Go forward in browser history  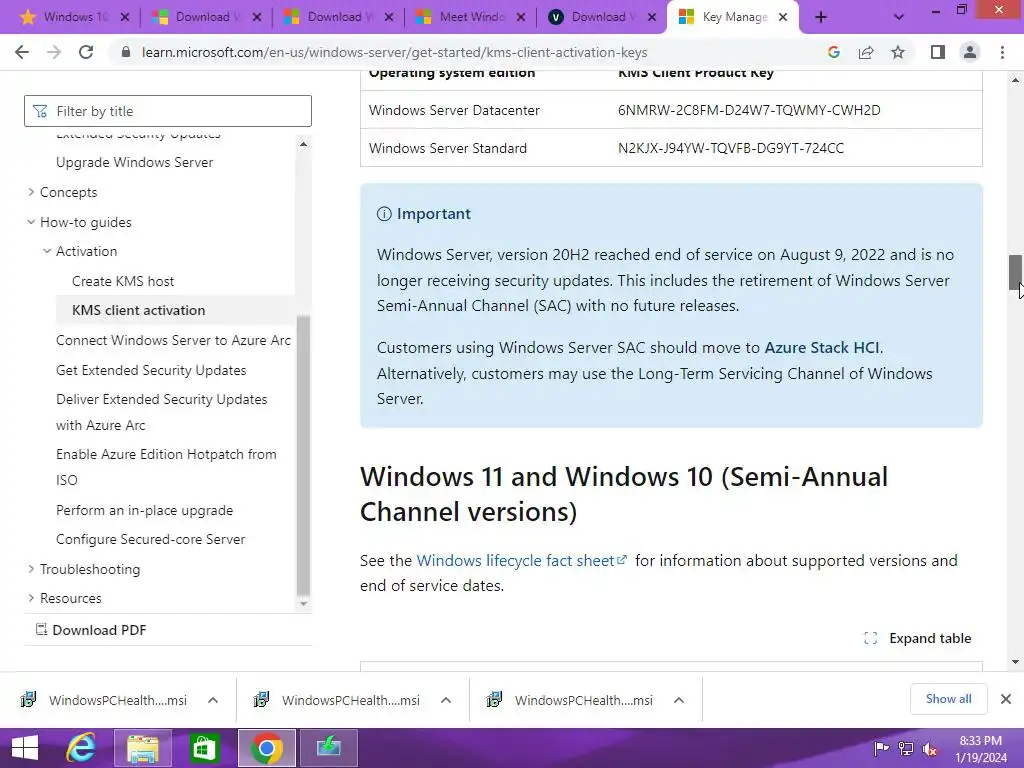54,52
